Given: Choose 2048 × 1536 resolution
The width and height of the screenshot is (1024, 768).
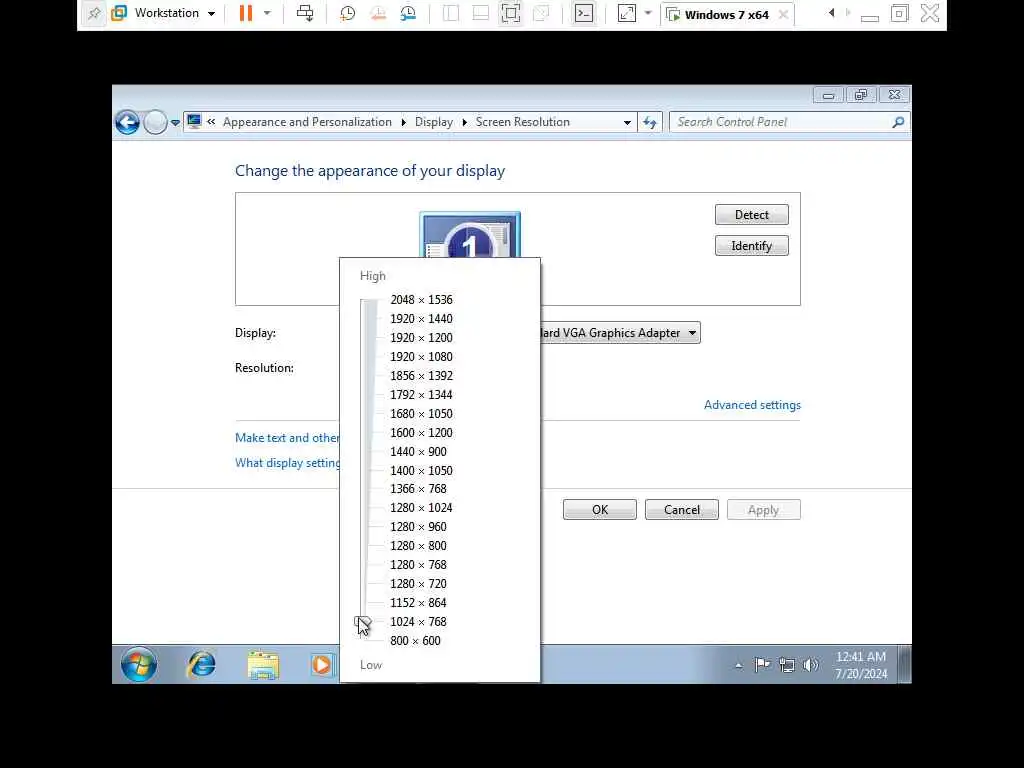Looking at the screenshot, I should coord(421,300).
